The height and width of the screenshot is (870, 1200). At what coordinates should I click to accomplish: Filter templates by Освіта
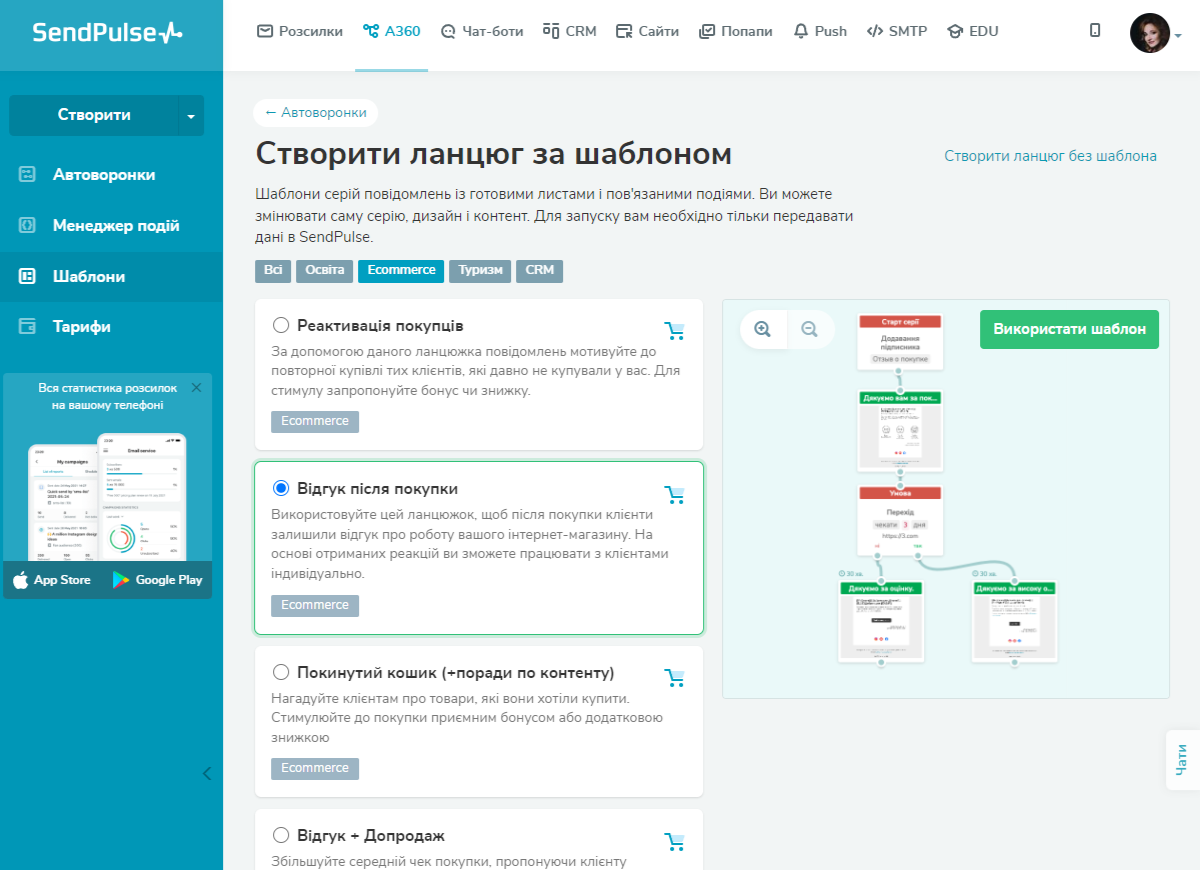pos(325,271)
